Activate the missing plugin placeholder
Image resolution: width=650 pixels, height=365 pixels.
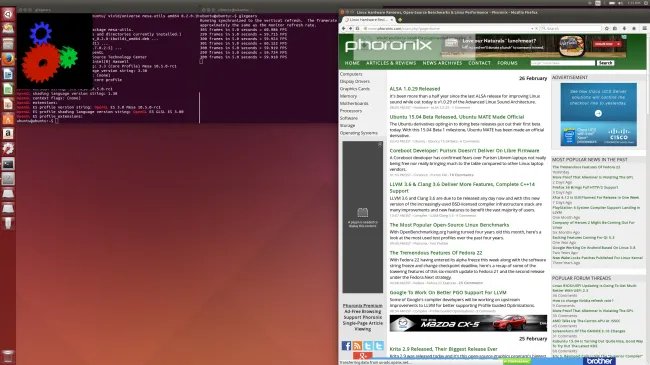tap(363, 217)
